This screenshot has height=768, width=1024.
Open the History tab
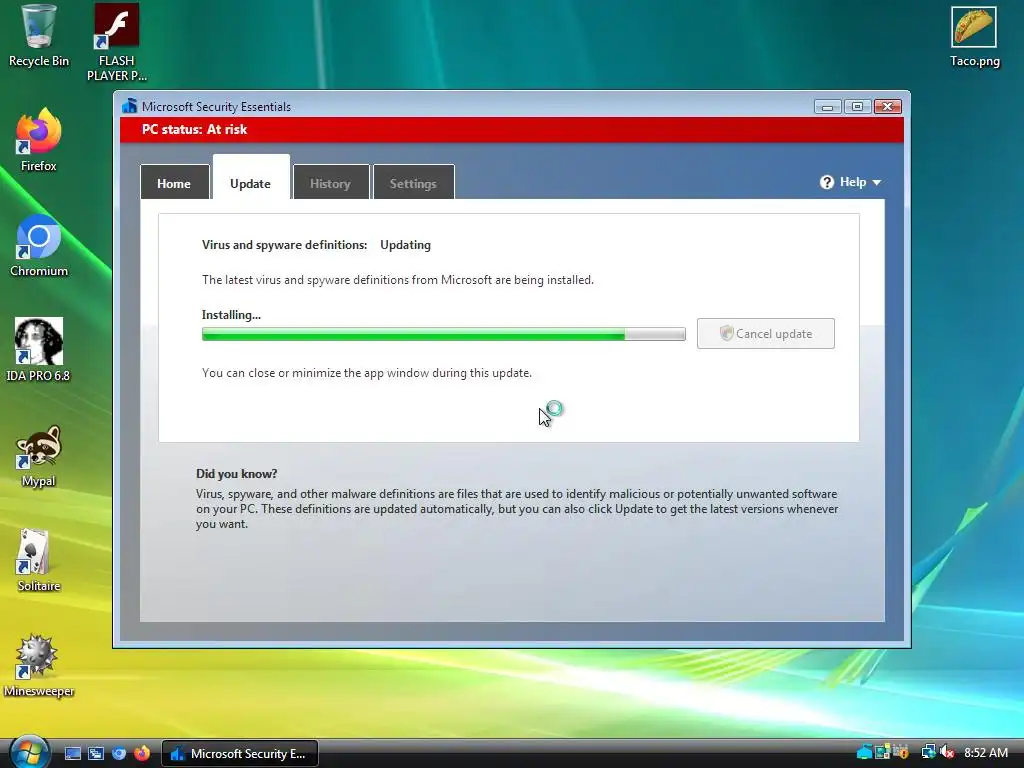coord(330,182)
